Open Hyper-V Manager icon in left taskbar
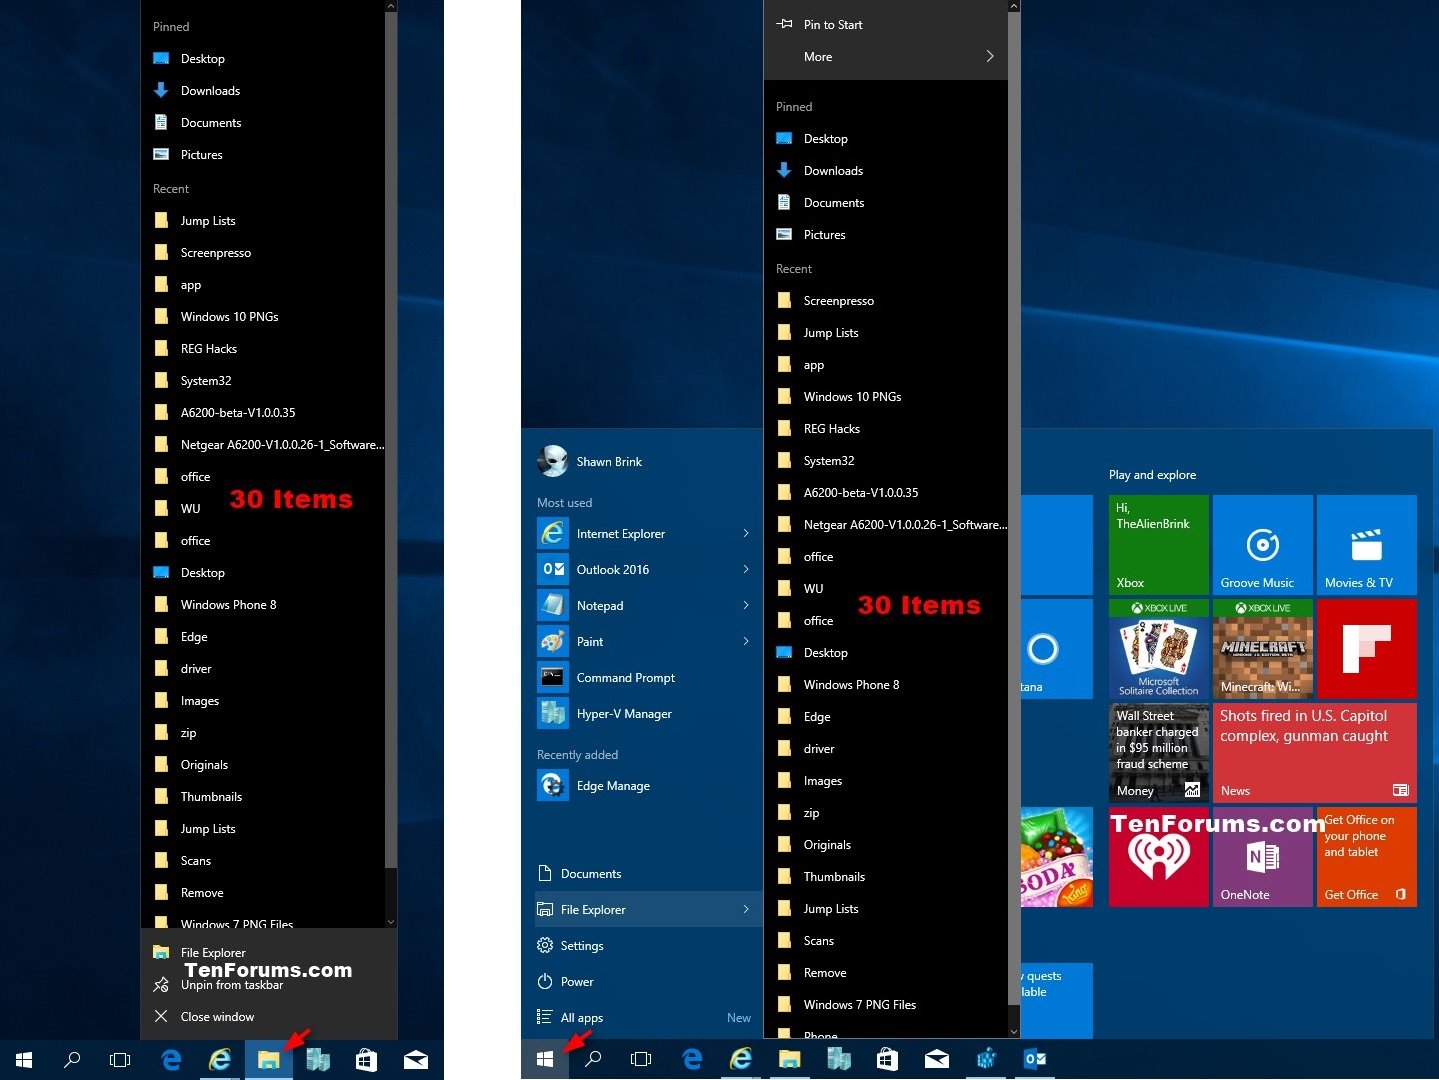 click(x=318, y=1060)
